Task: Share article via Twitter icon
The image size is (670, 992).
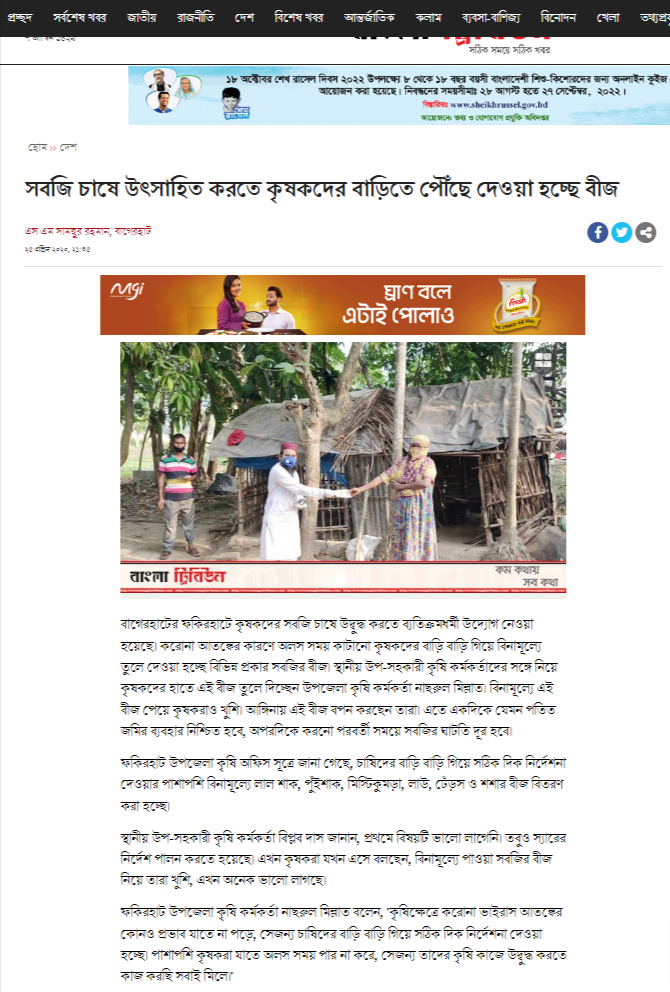Action: click(621, 232)
